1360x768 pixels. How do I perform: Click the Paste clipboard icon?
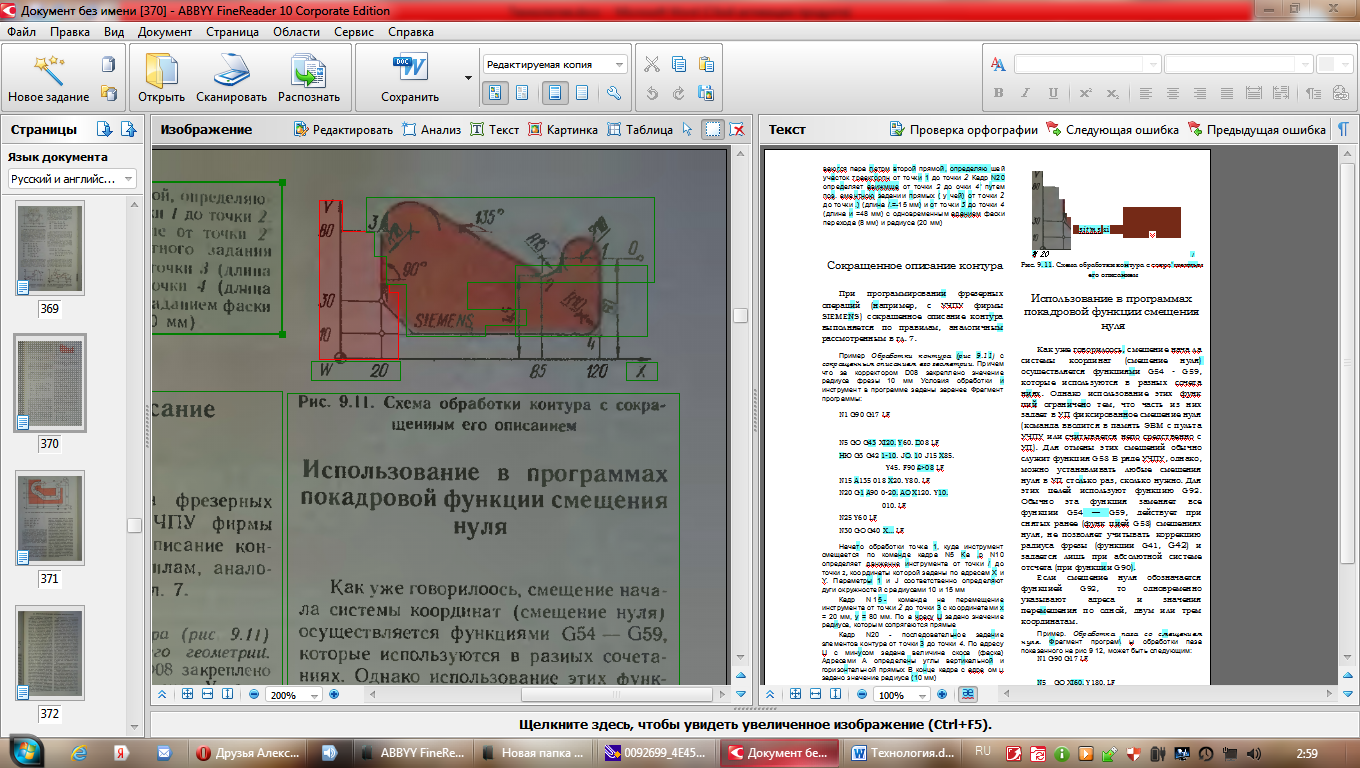click(706, 65)
